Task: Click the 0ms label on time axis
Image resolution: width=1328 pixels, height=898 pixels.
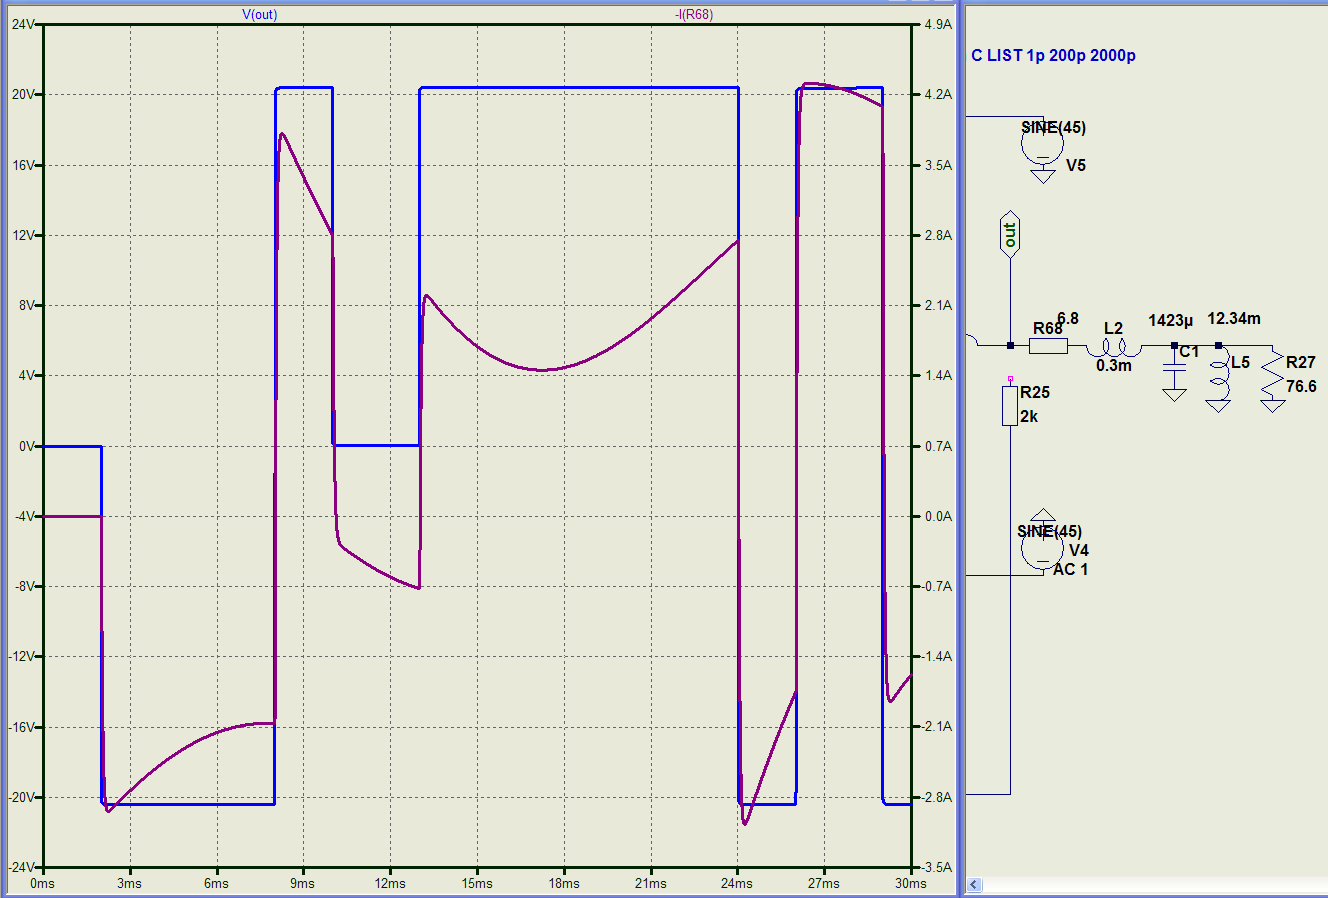Action: pyautogui.click(x=42, y=883)
